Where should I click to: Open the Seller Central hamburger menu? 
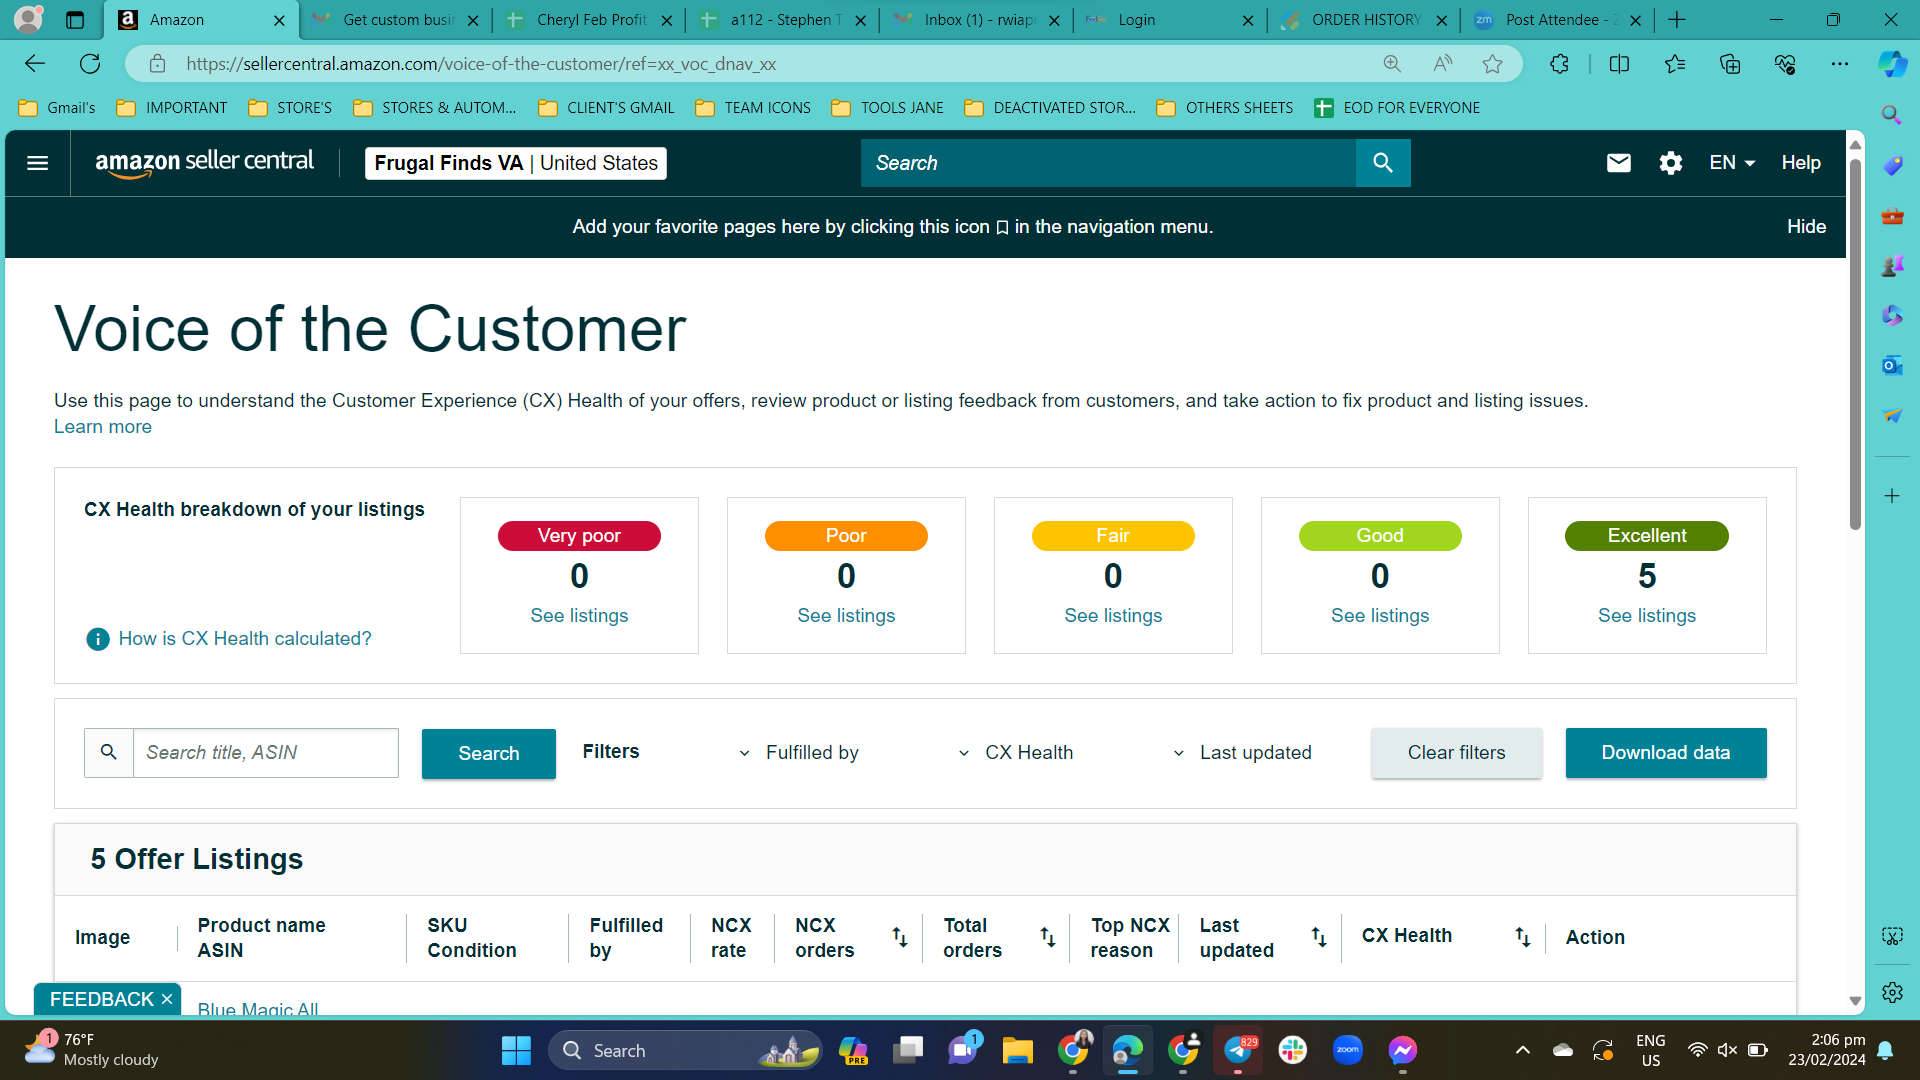[x=37, y=163]
